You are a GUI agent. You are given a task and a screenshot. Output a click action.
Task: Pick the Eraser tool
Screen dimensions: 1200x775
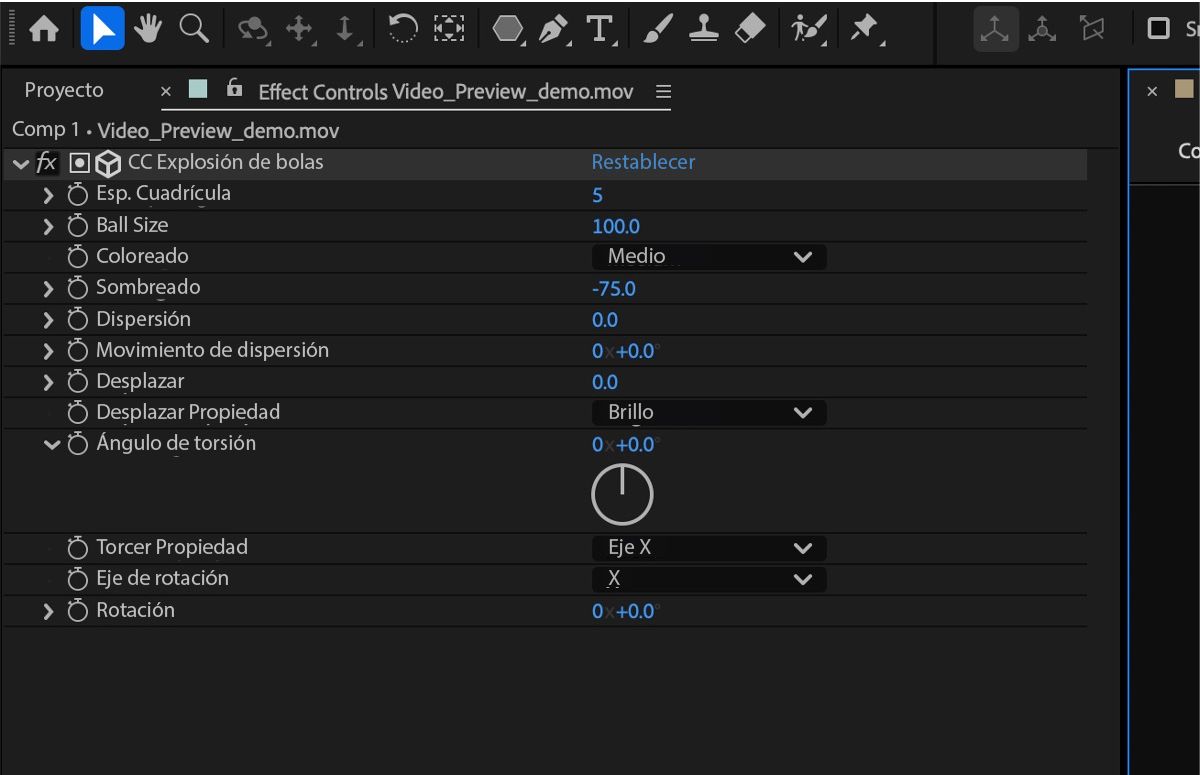[x=749, y=28]
